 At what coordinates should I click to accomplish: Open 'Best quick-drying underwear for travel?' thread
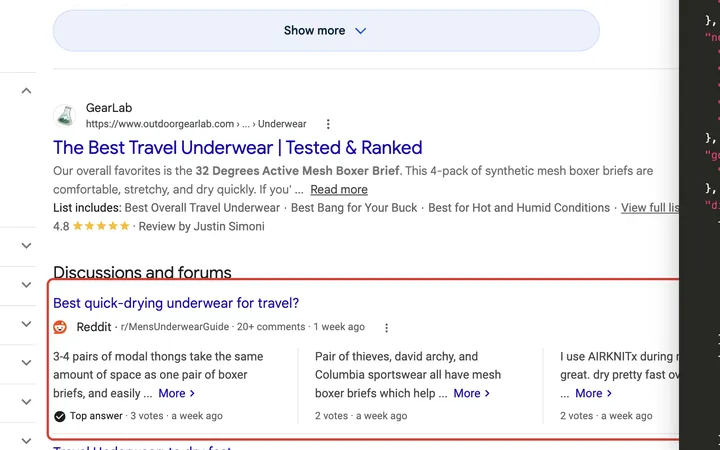click(176, 303)
